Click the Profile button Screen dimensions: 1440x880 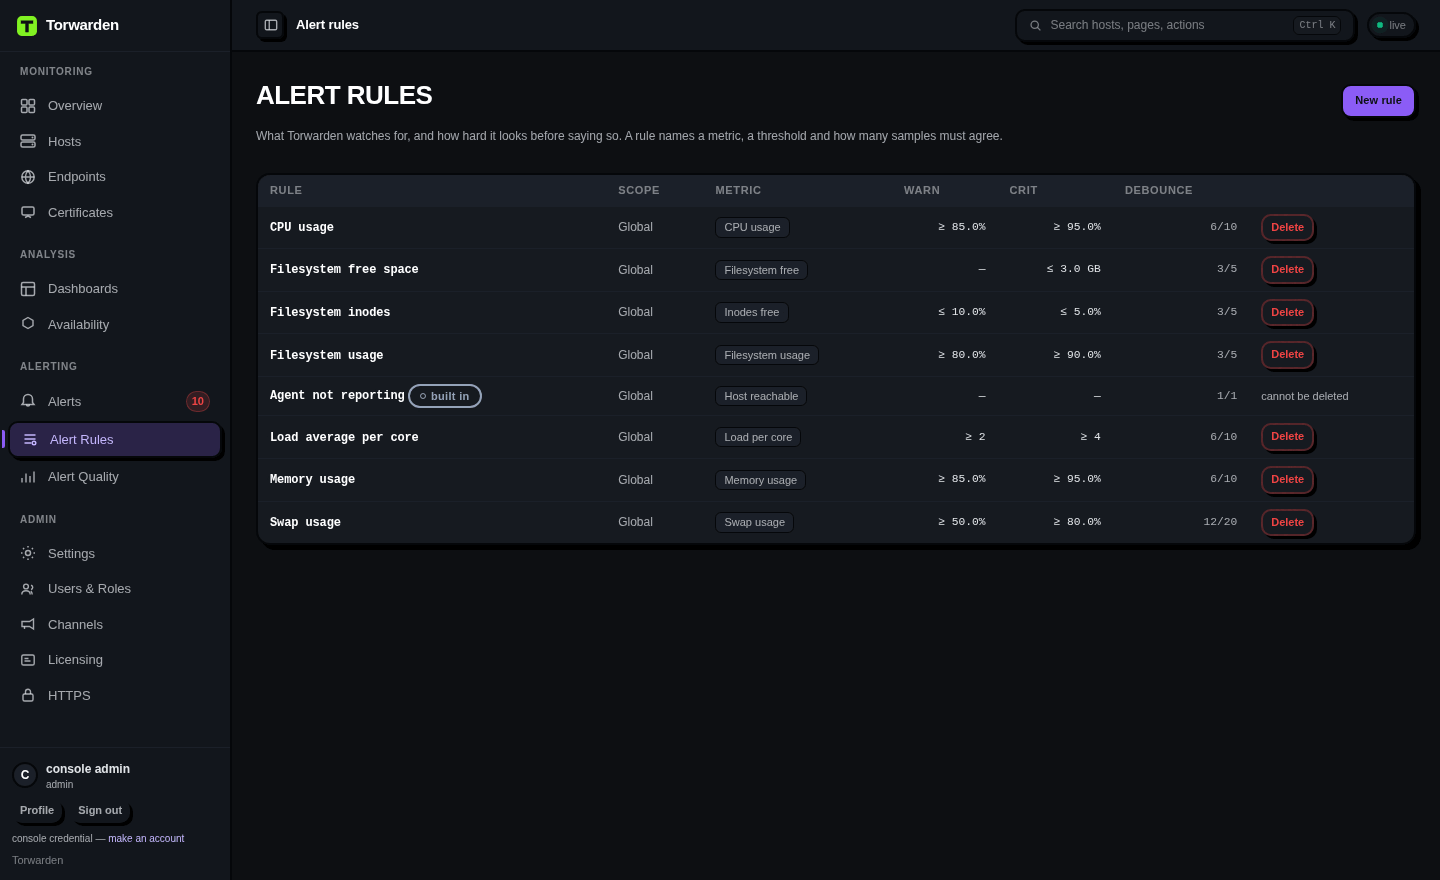[37, 811]
